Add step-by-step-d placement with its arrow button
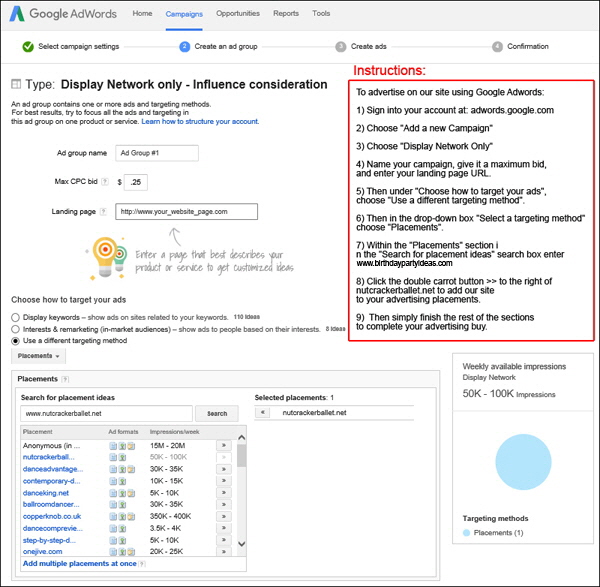The image size is (600, 587). (x=224, y=540)
